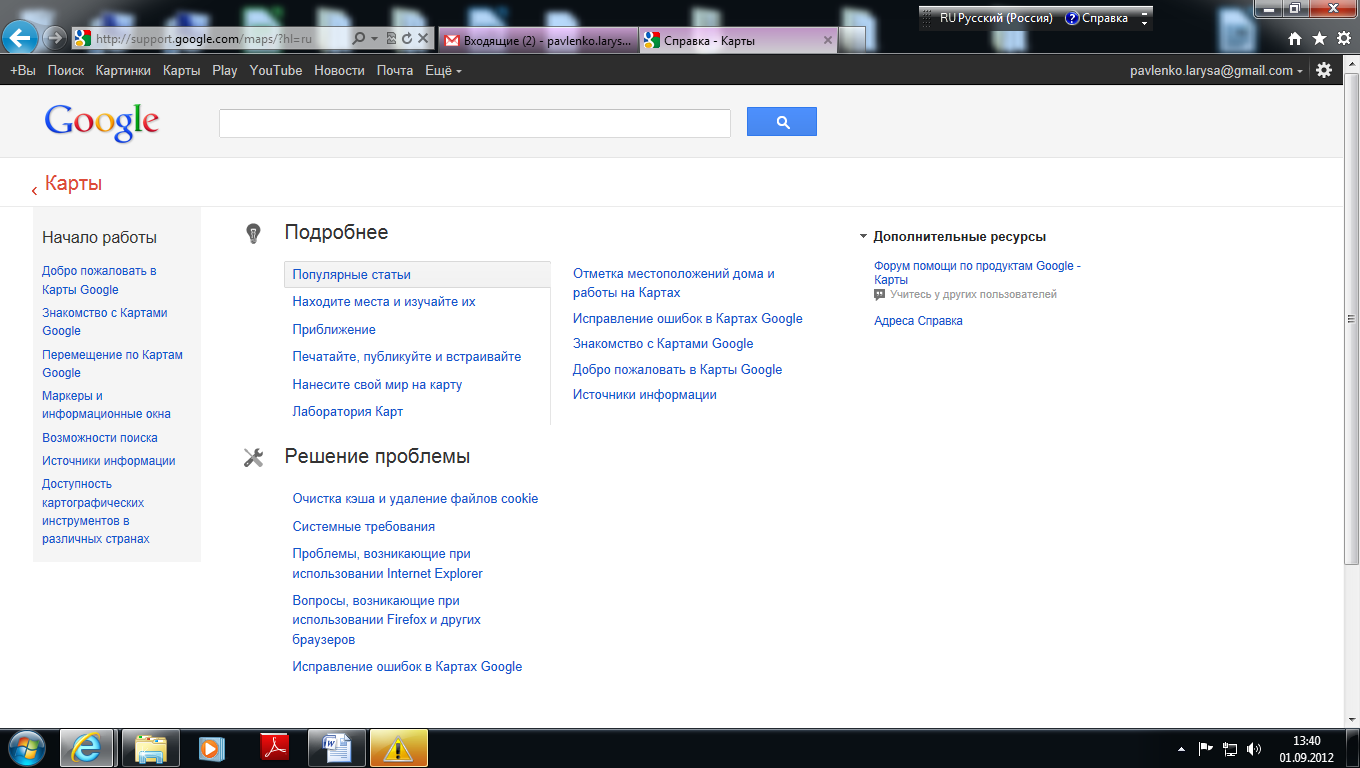
Task: Open the address bar autocomplete dropdown arrow
Action: (375, 39)
